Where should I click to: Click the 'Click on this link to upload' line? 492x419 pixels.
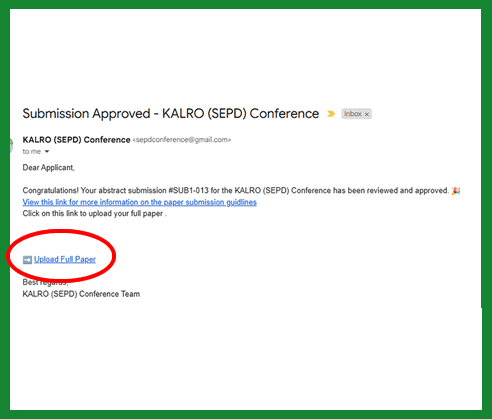pos(95,214)
